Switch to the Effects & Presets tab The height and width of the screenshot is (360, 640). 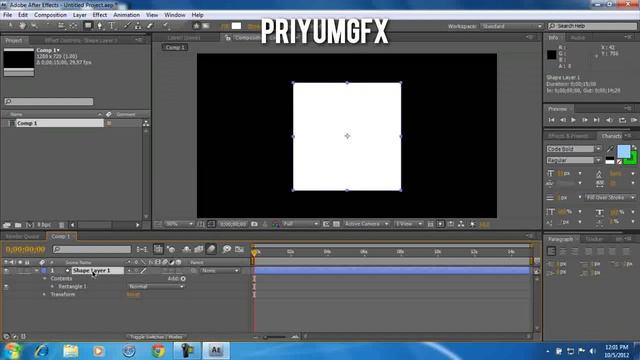(569, 136)
